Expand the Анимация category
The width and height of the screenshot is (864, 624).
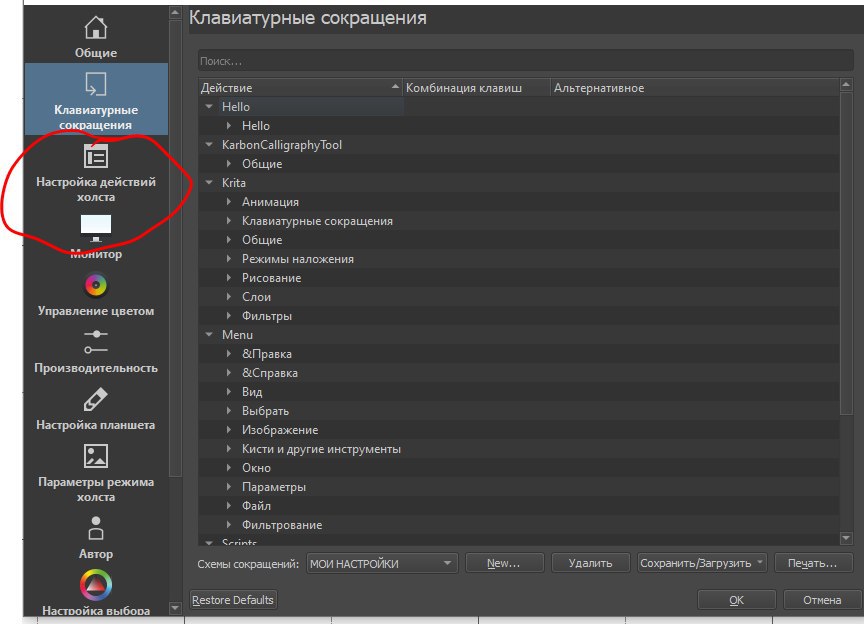pos(229,202)
